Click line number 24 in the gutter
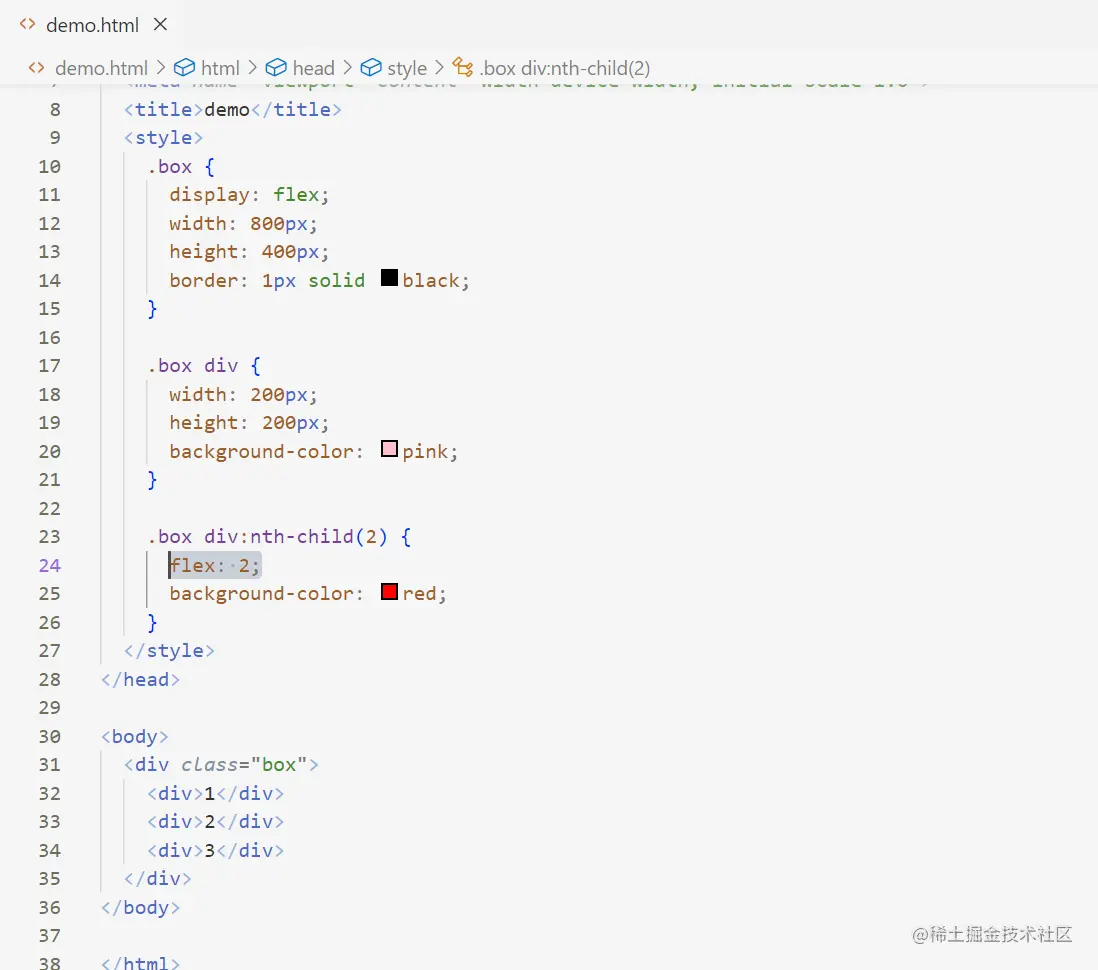This screenshot has width=1098, height=970. pyautogui.click(x=50, y=565)
